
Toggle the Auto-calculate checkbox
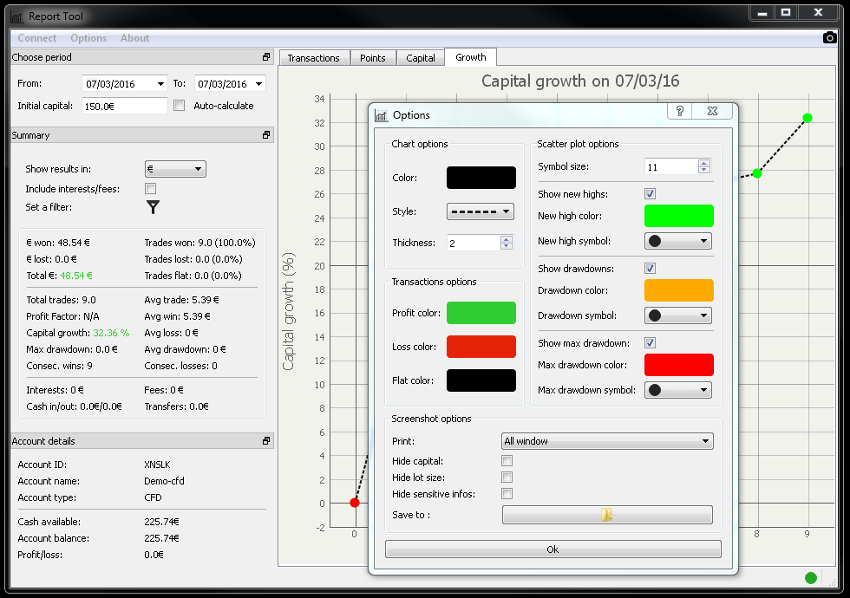[179, 105]
